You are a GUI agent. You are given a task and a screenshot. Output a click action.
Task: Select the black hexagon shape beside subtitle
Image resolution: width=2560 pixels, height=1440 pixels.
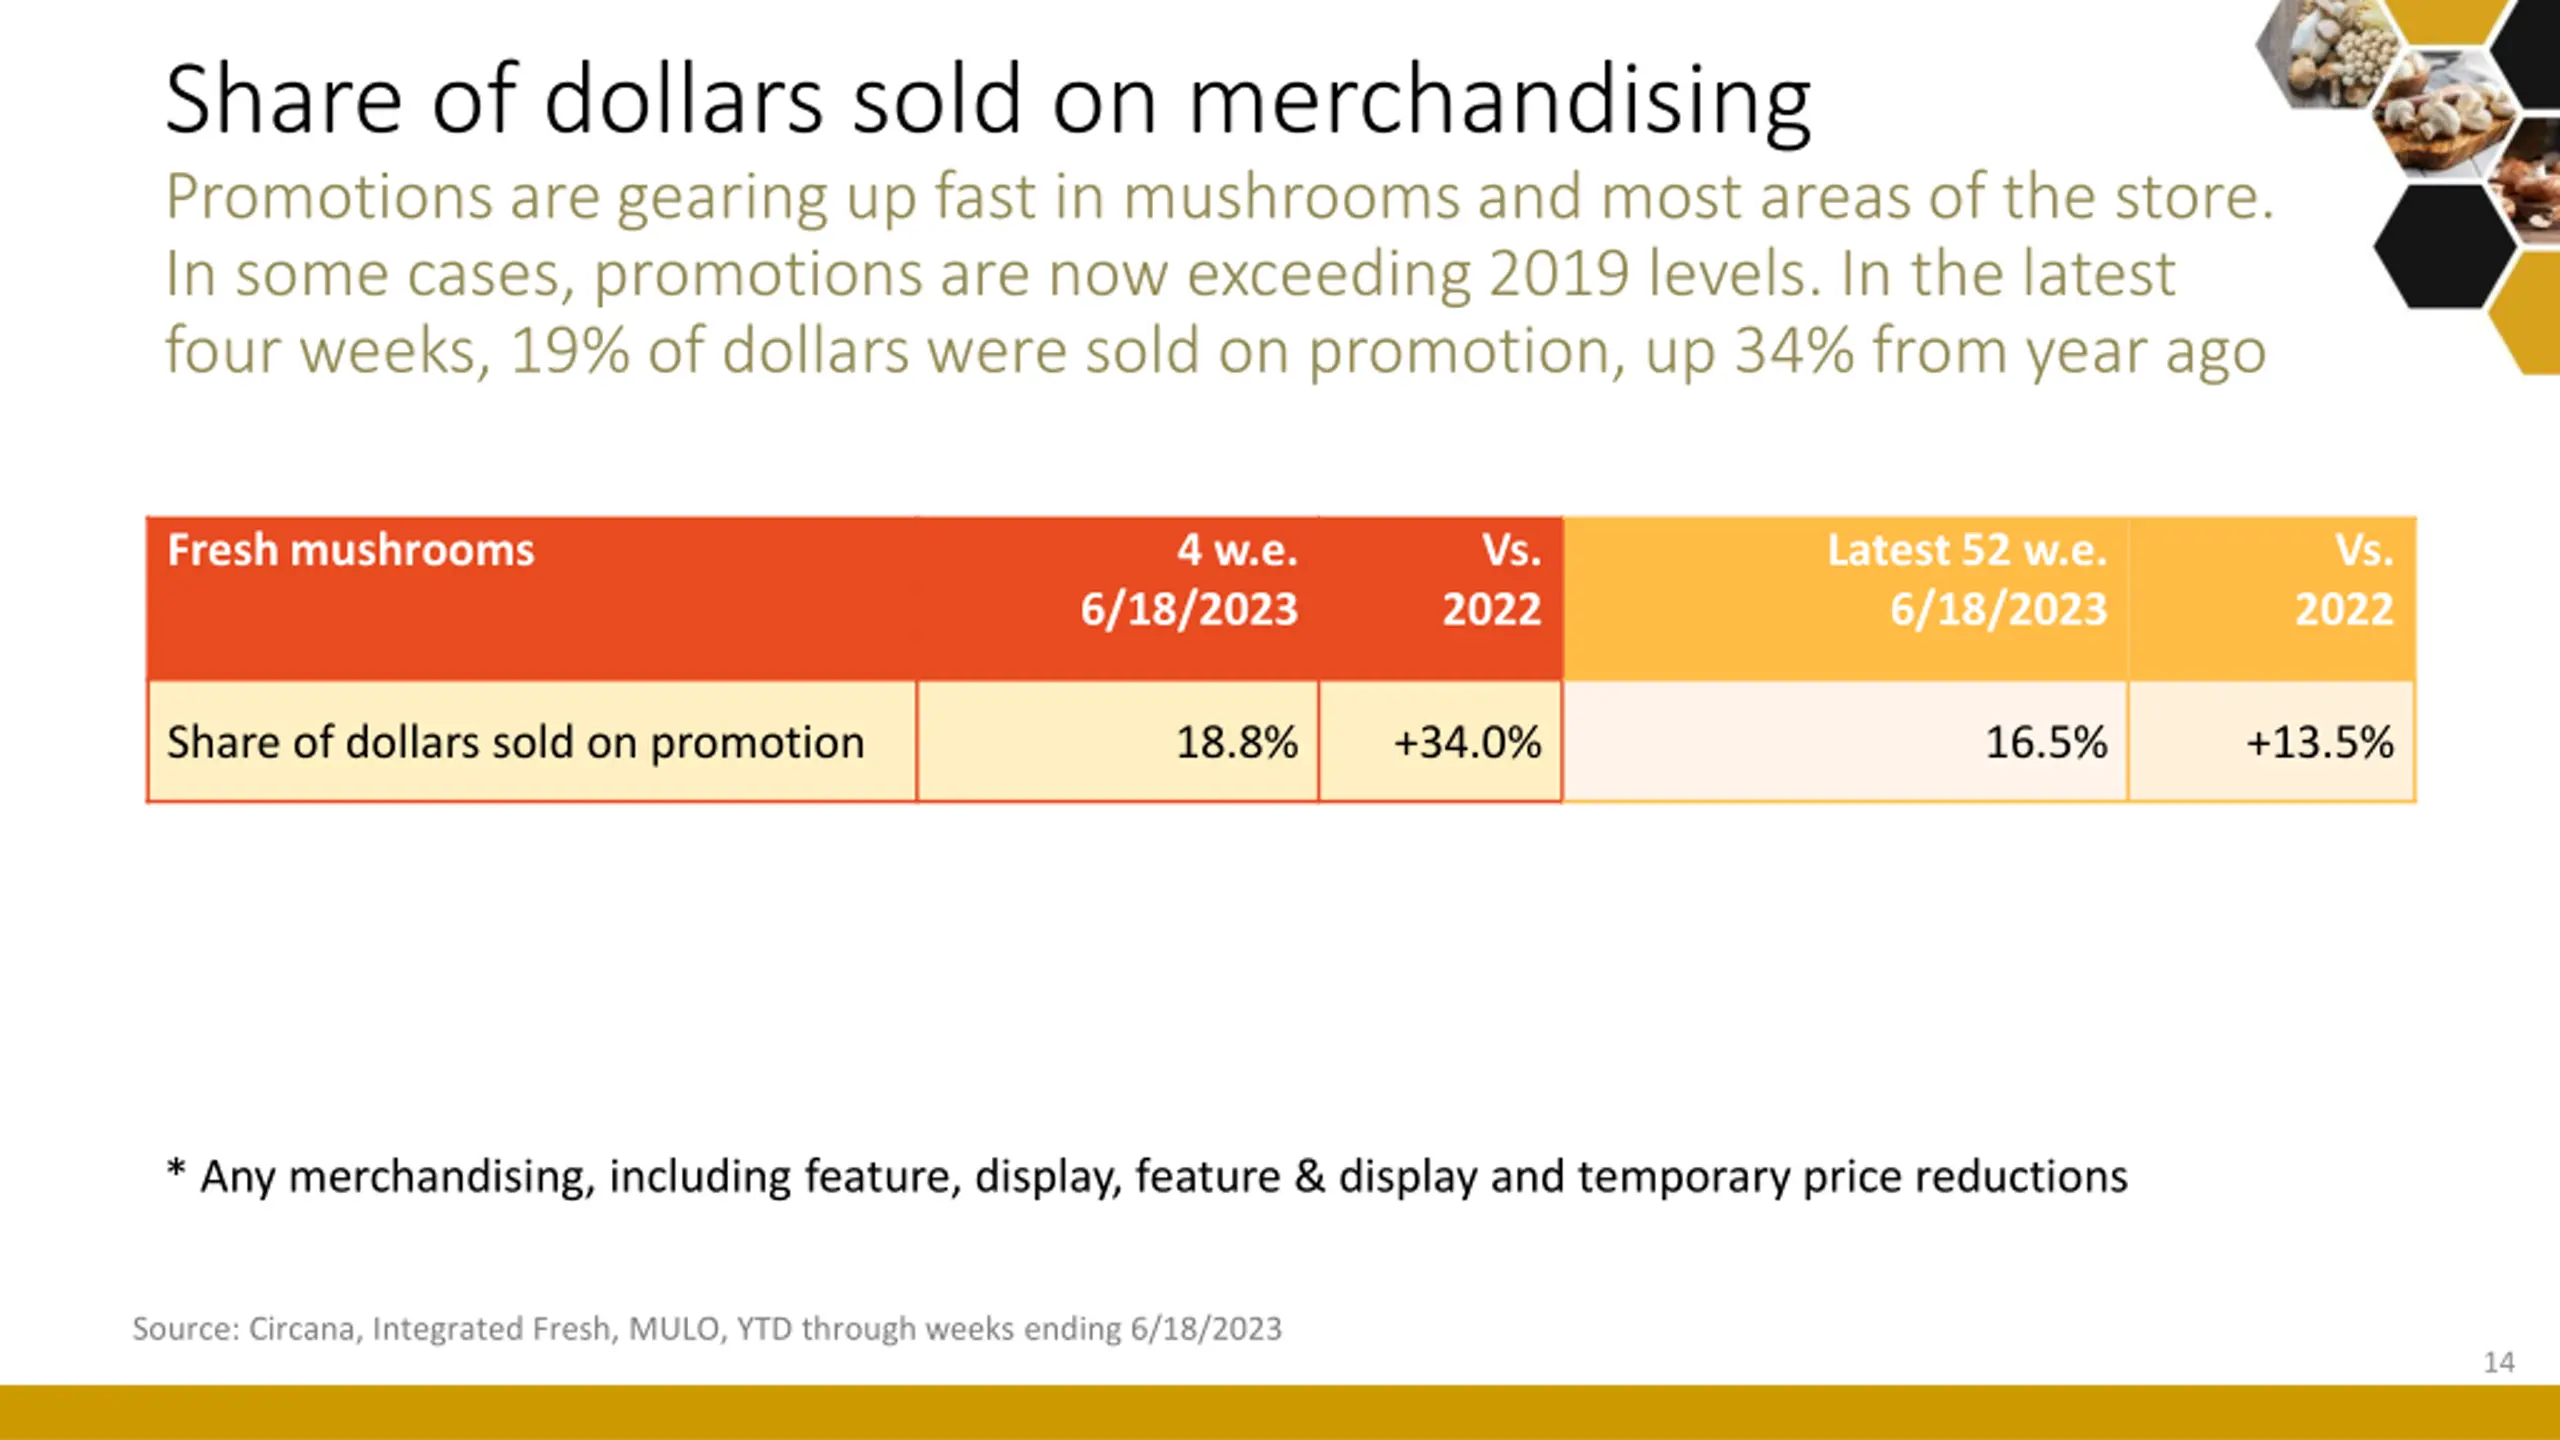[2444, 245]
